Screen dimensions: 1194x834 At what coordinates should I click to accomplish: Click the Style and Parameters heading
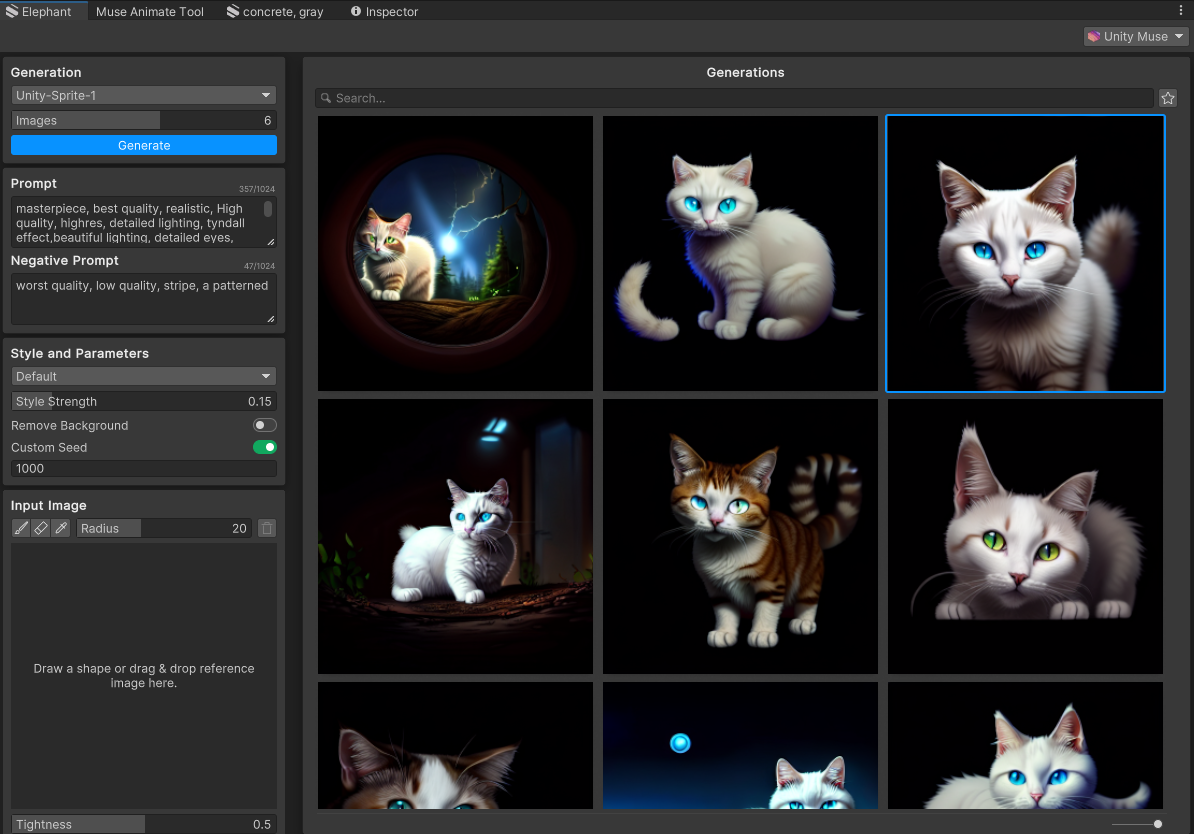pyautogui.click(x=79, y=353)
